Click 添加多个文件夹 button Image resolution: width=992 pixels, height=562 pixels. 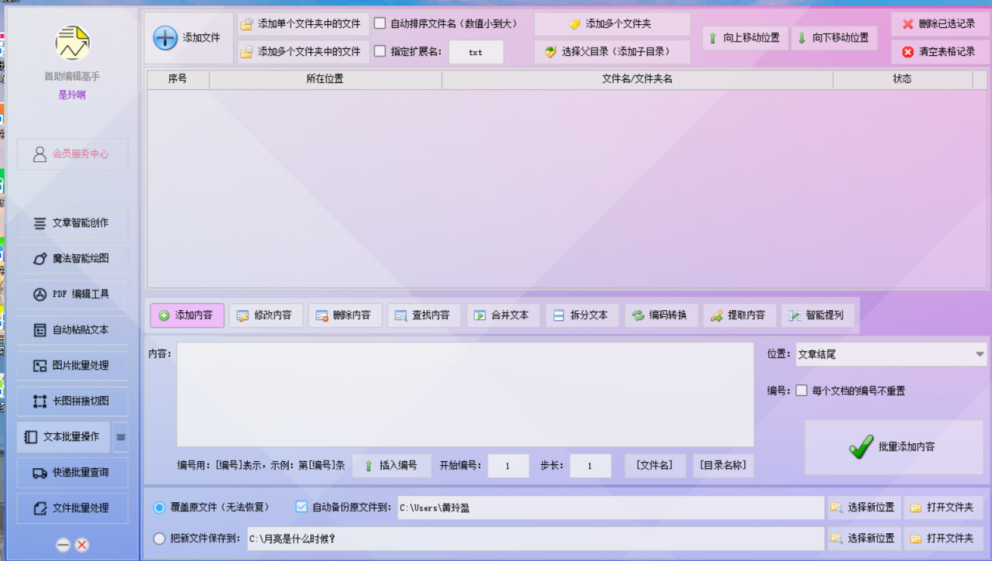(612, 24)
